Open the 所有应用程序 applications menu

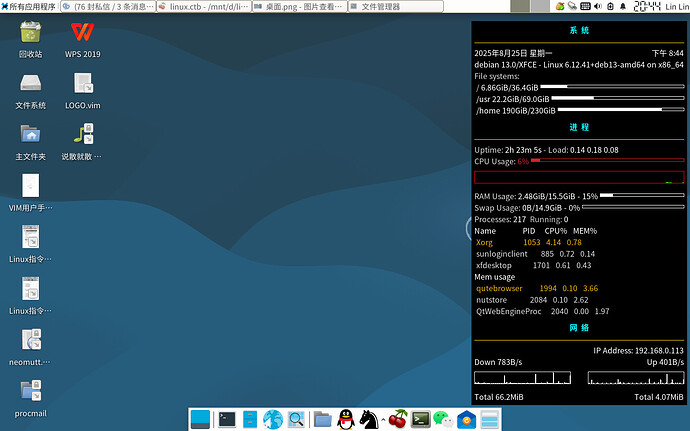(28, 7)
